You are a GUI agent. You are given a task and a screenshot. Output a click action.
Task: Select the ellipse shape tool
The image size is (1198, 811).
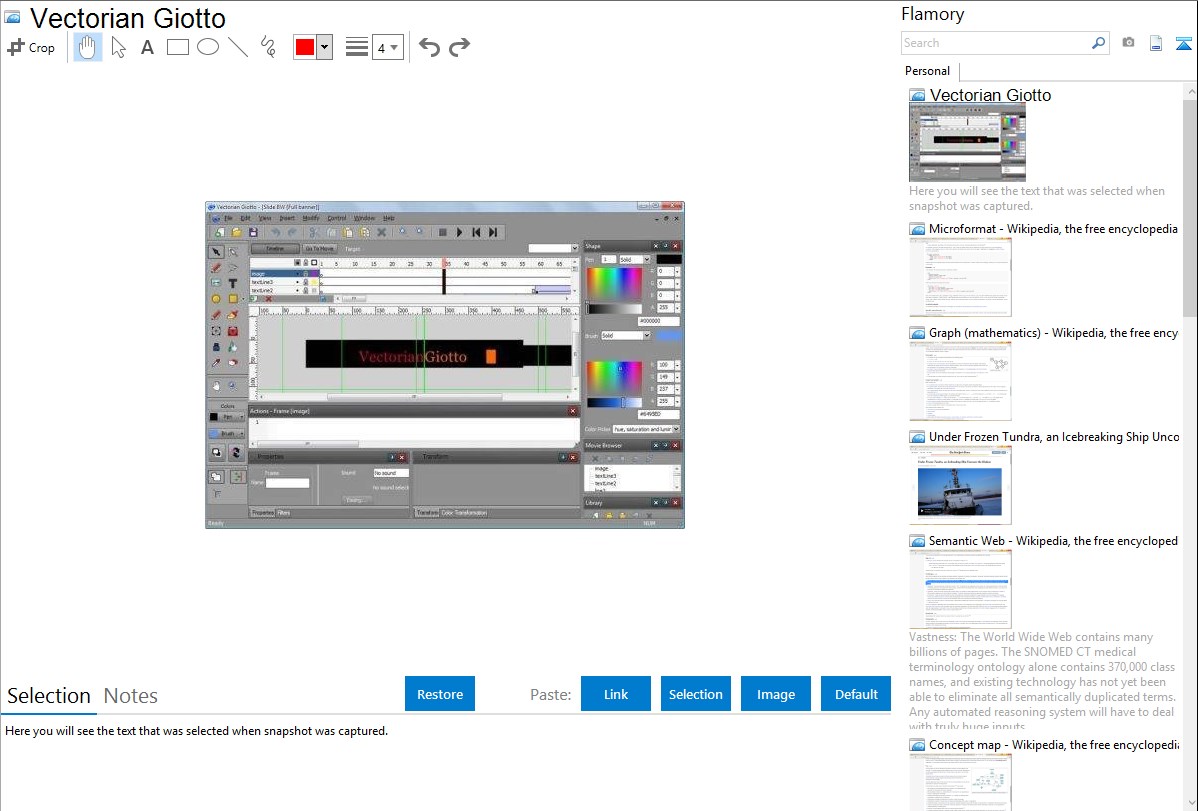point(208,47)
